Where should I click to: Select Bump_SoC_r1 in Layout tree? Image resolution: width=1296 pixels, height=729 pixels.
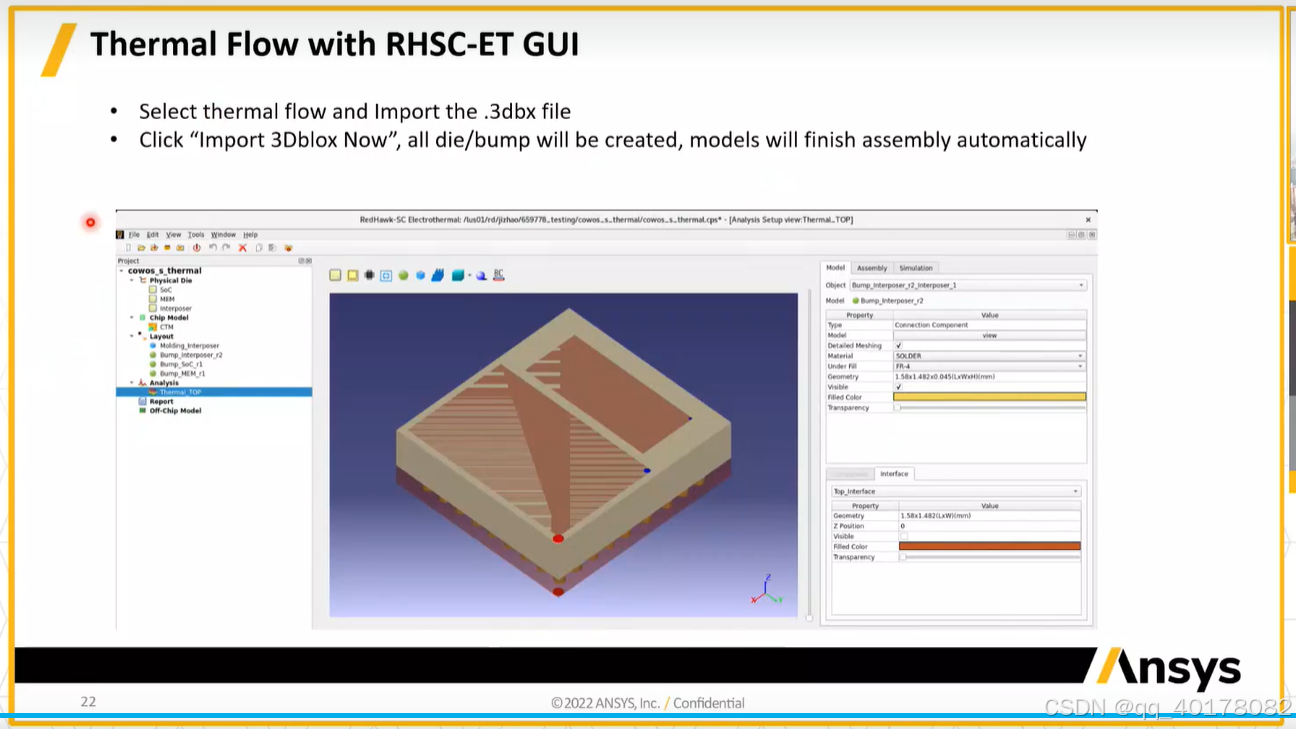click(x=181, y=364)
